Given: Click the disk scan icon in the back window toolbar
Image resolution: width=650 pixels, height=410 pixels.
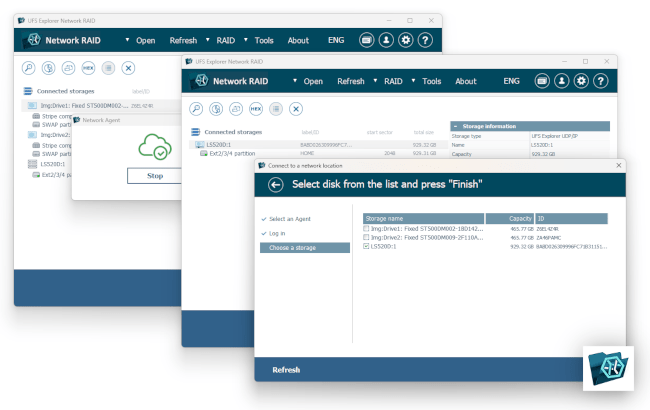Looking at the screenshot, I should click(48, 68).
